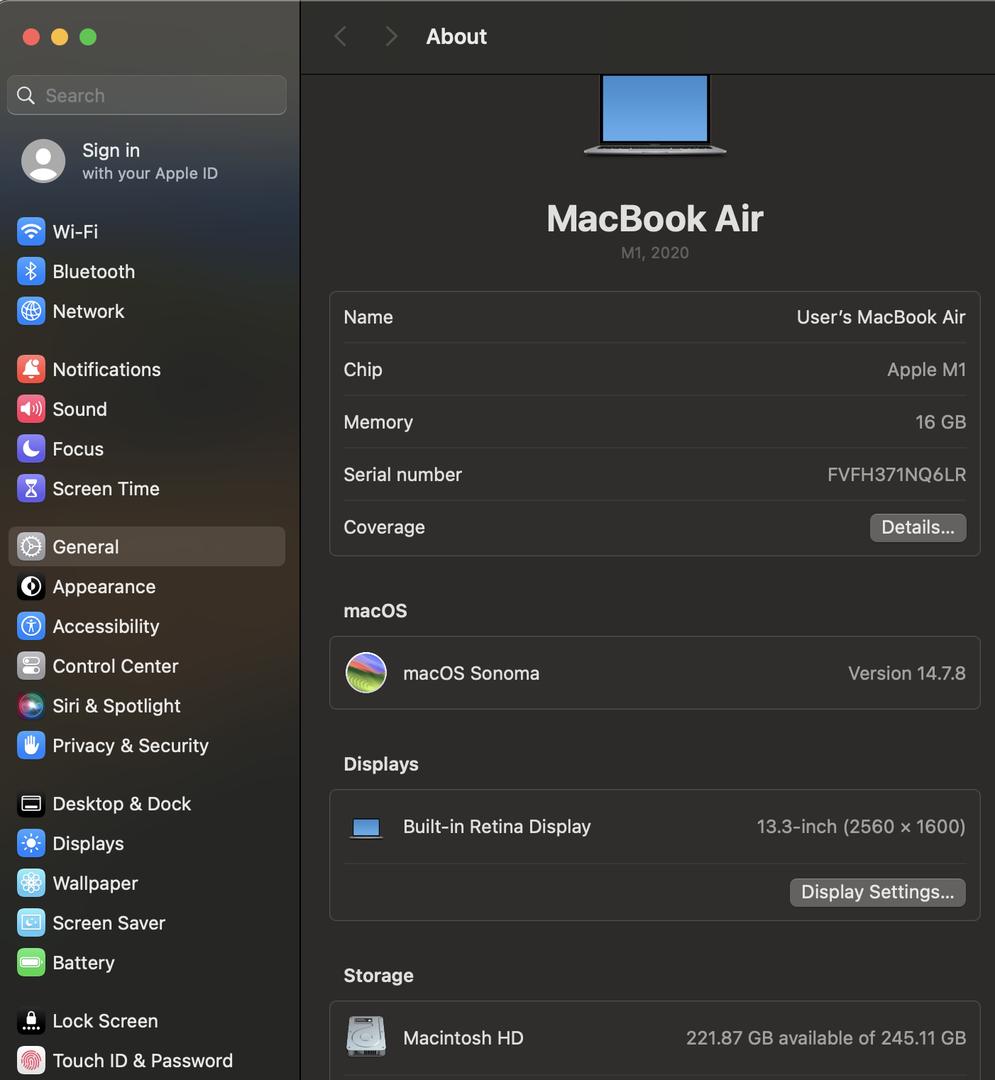Image resolution: width=995 pixels, height=1080 pixels.
Task: Click the Siri & Spotlight icon
Action: (x=31, y=706)
